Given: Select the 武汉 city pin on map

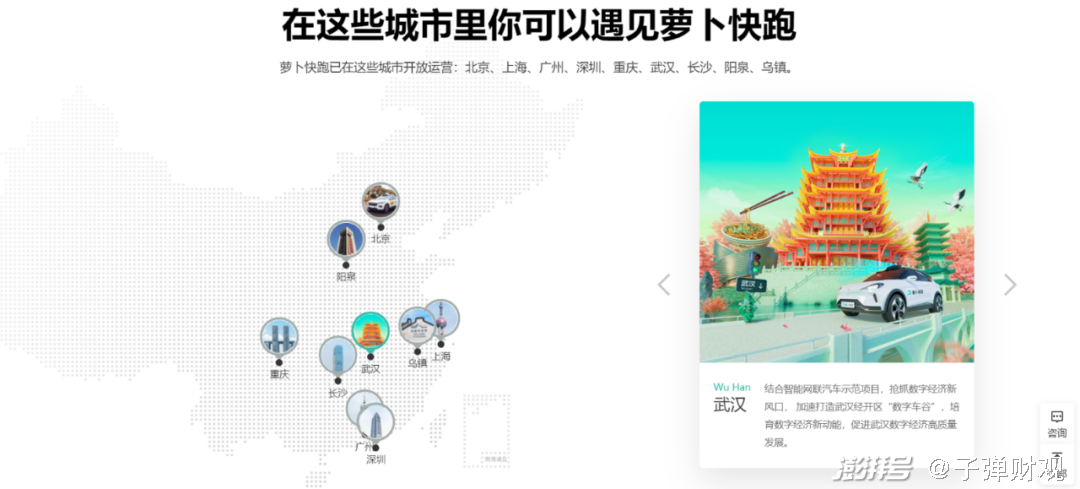Looking at the screenshot, I should [371, 331].
